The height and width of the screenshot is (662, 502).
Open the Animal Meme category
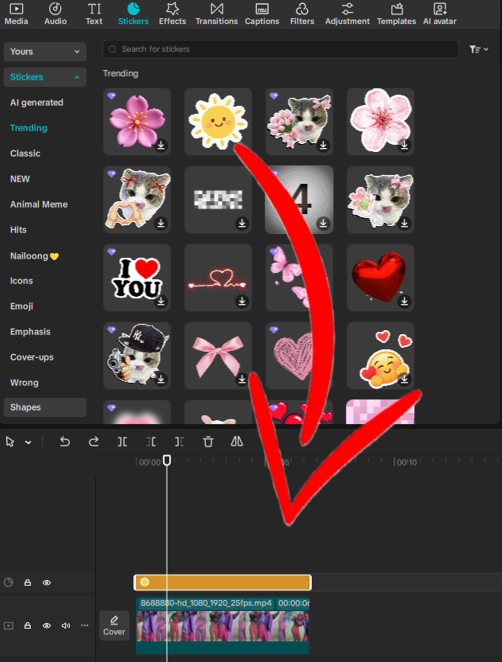click(x=39, y=204)
